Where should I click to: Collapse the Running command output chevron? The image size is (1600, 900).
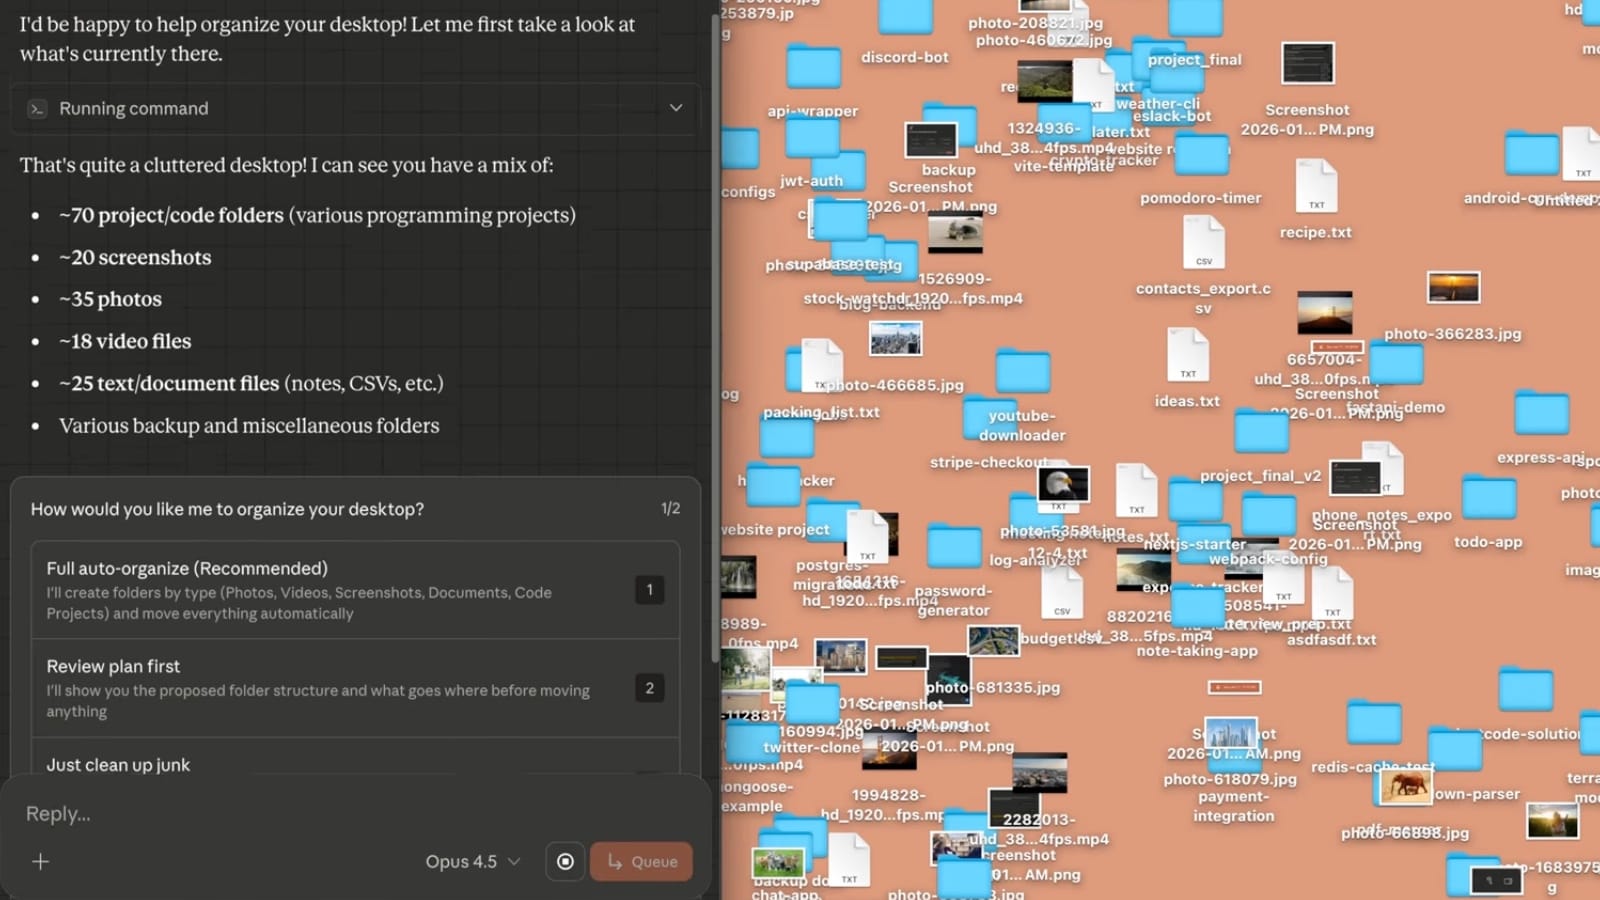point(676,108)
